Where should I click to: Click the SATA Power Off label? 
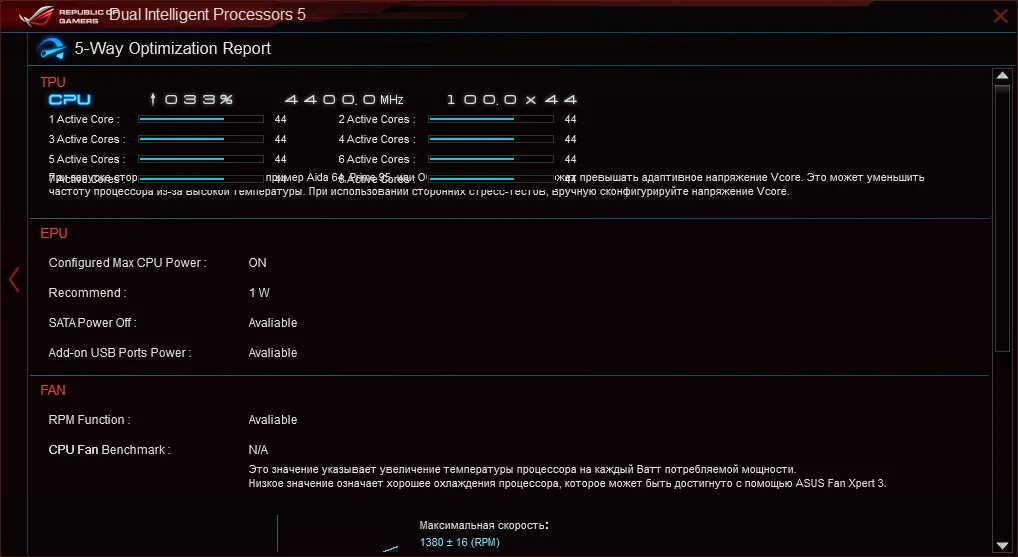point(92,323)
